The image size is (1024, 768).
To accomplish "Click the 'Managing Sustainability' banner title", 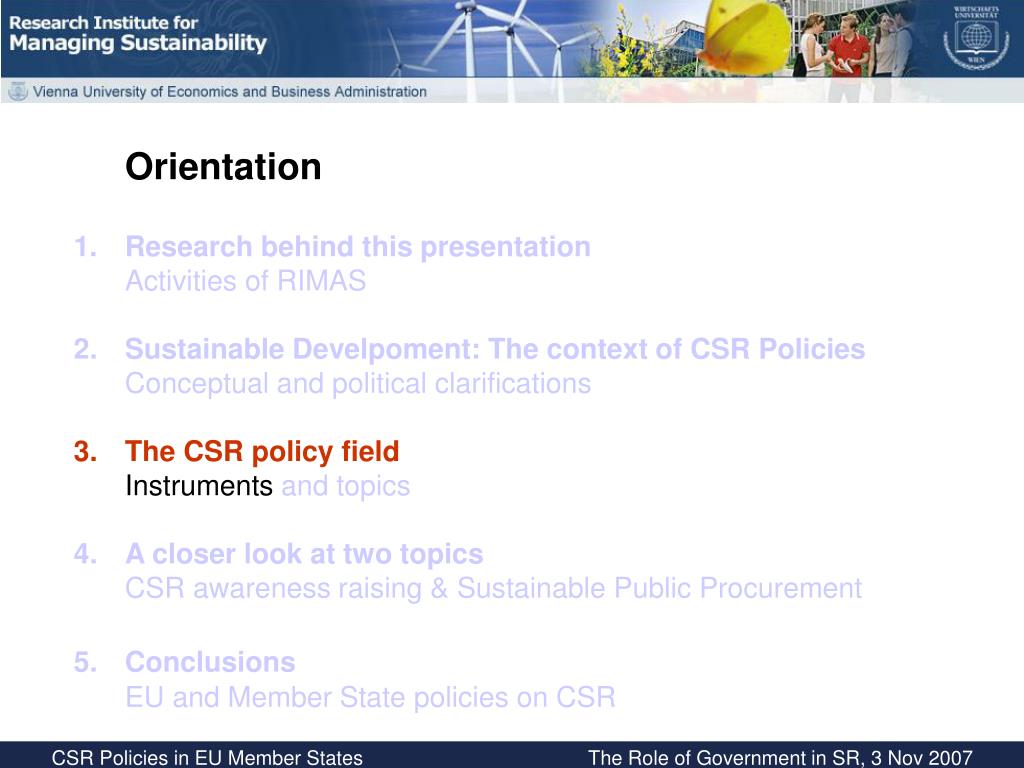I will click(x=138, y=44).
